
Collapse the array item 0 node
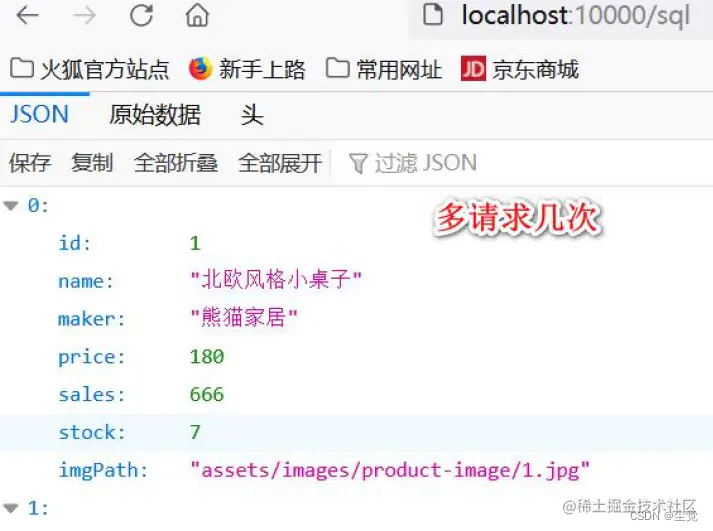coord(10,206)
